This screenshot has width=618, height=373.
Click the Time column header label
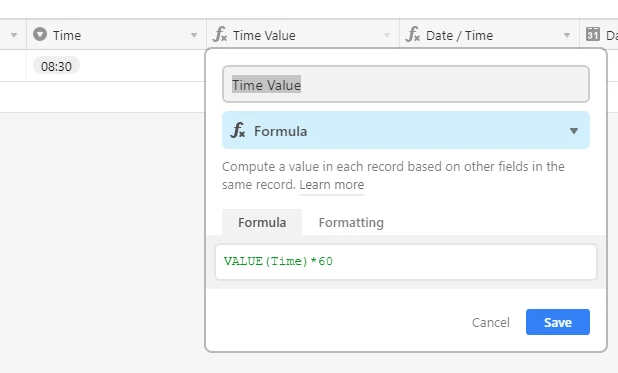click(x=67, y=35)
